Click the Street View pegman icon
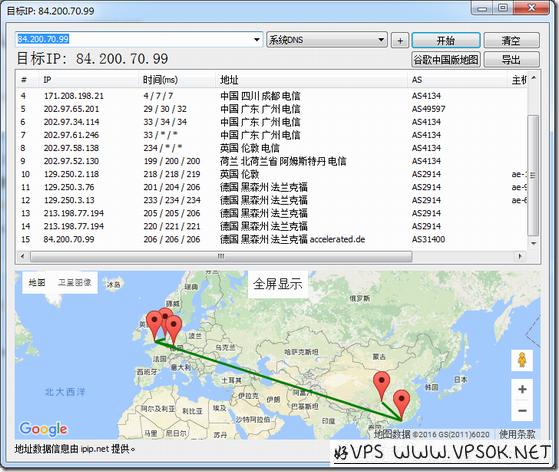This screenshot has width=559, height=472. pyautogui.click(x=522, y=360)
